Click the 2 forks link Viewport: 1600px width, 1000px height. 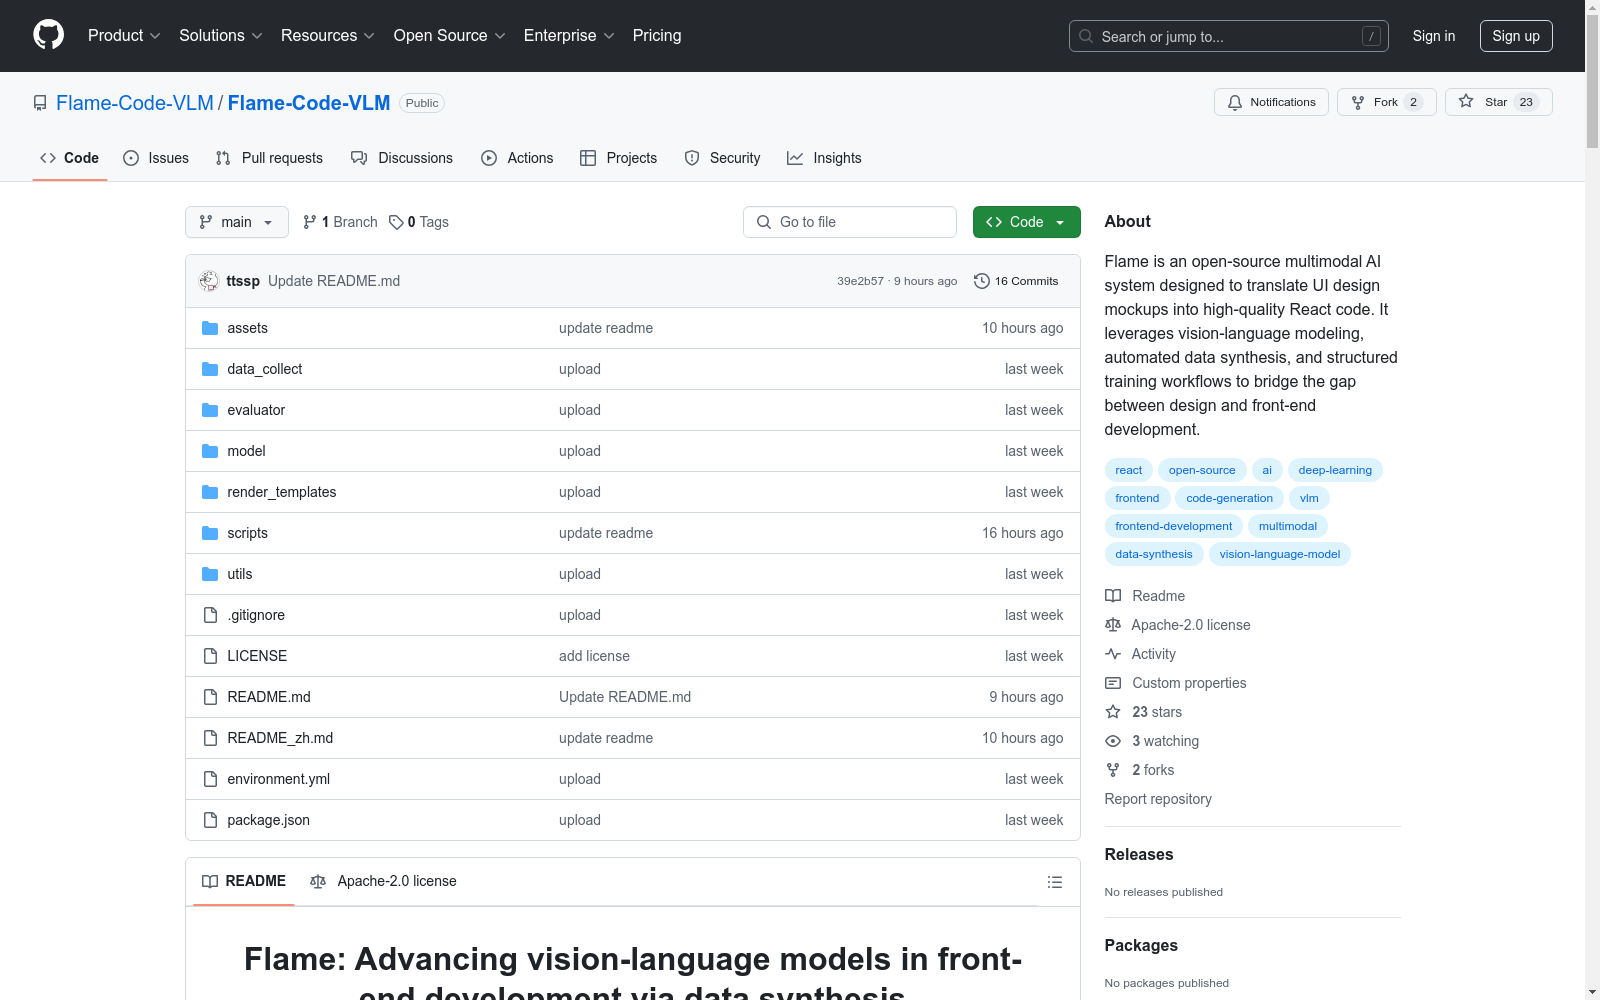(x=1153, y=770)
